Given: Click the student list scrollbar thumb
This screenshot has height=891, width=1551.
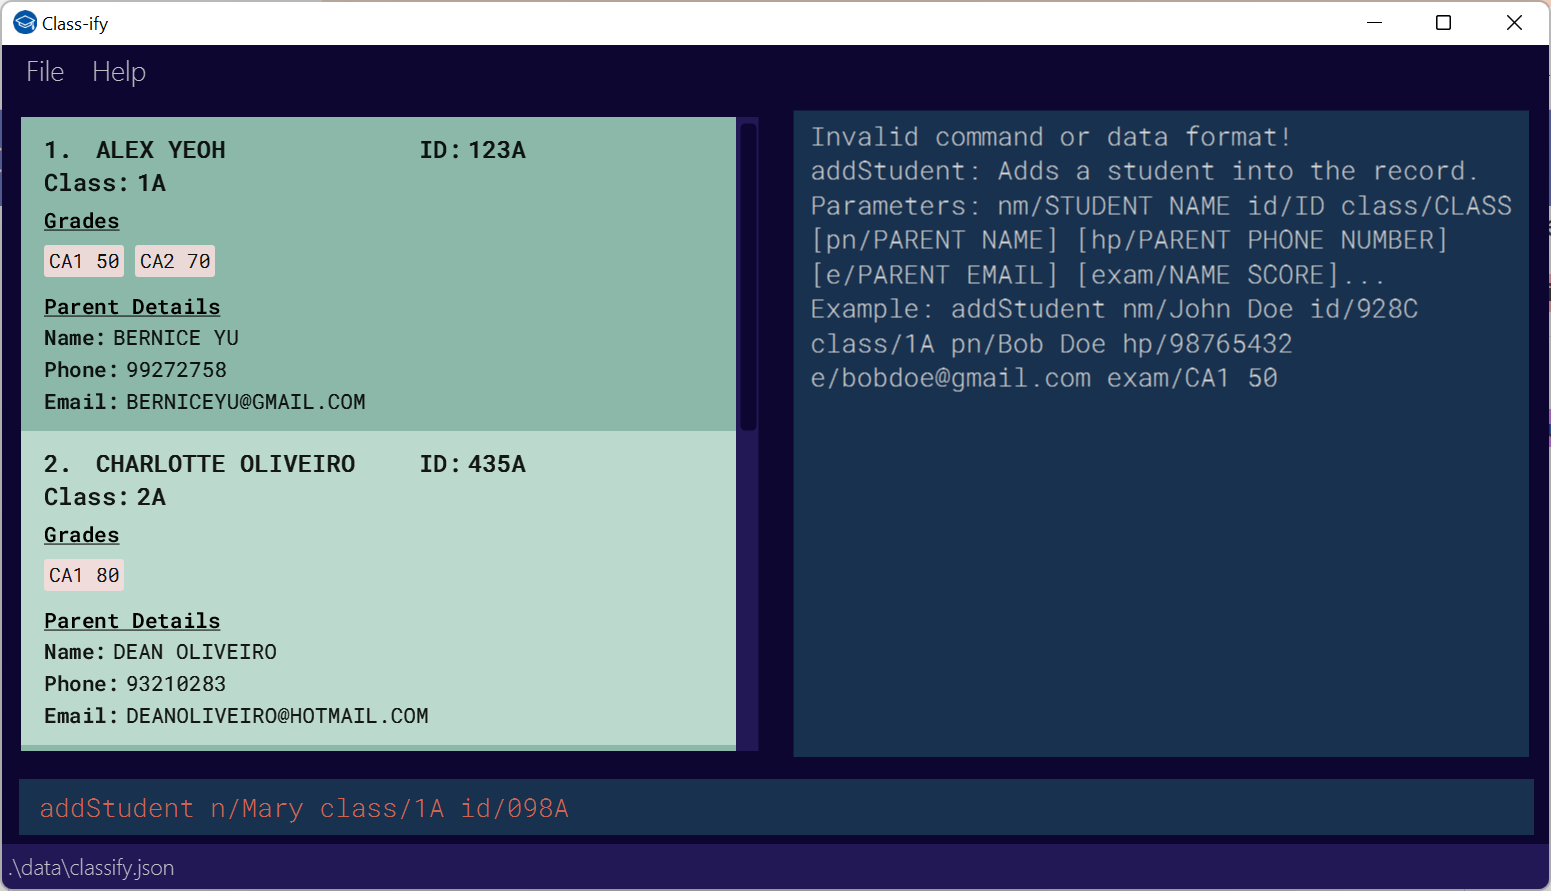Looking at the screenshot, I should point(748,275).
